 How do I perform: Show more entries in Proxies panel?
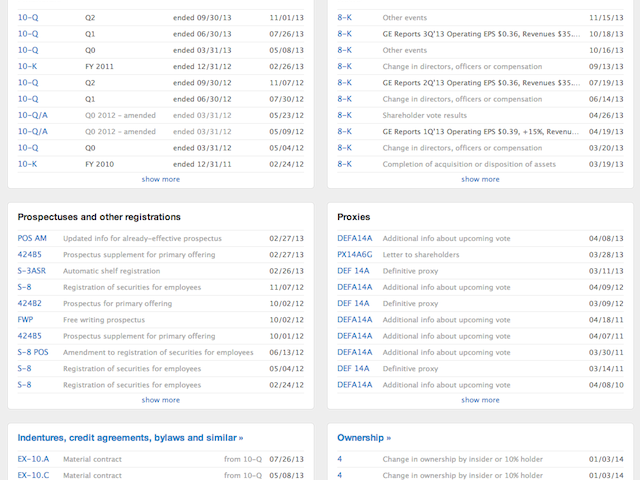click(480, 400)
